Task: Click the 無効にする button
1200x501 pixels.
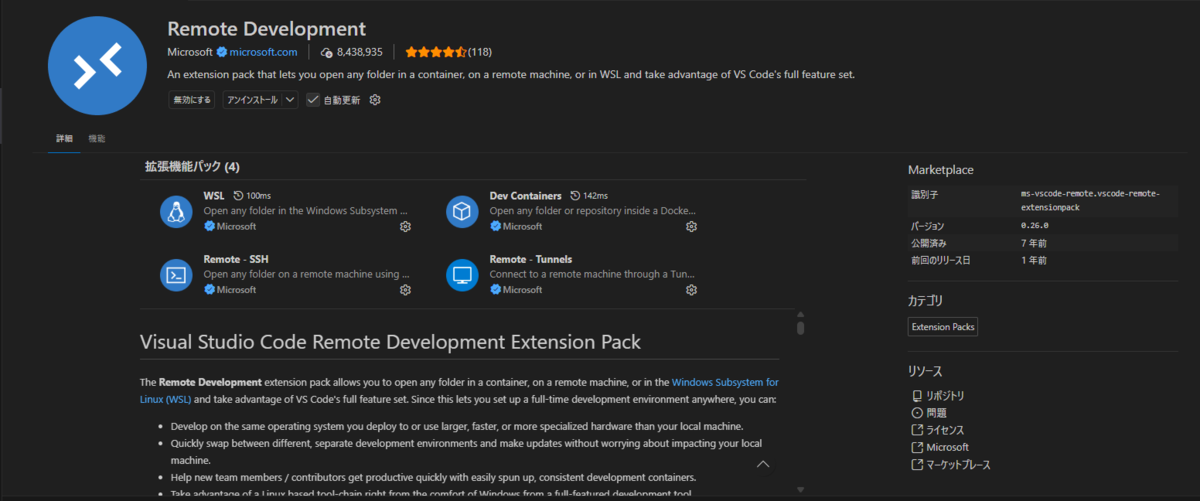Action: pyautogui.click(x=191, y=100)
